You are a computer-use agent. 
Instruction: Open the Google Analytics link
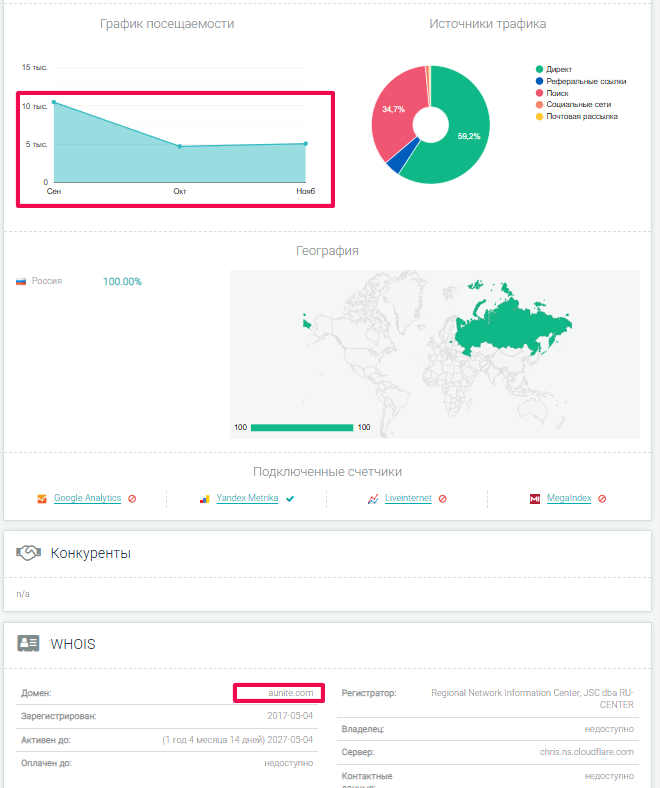(x=87, y=498)
